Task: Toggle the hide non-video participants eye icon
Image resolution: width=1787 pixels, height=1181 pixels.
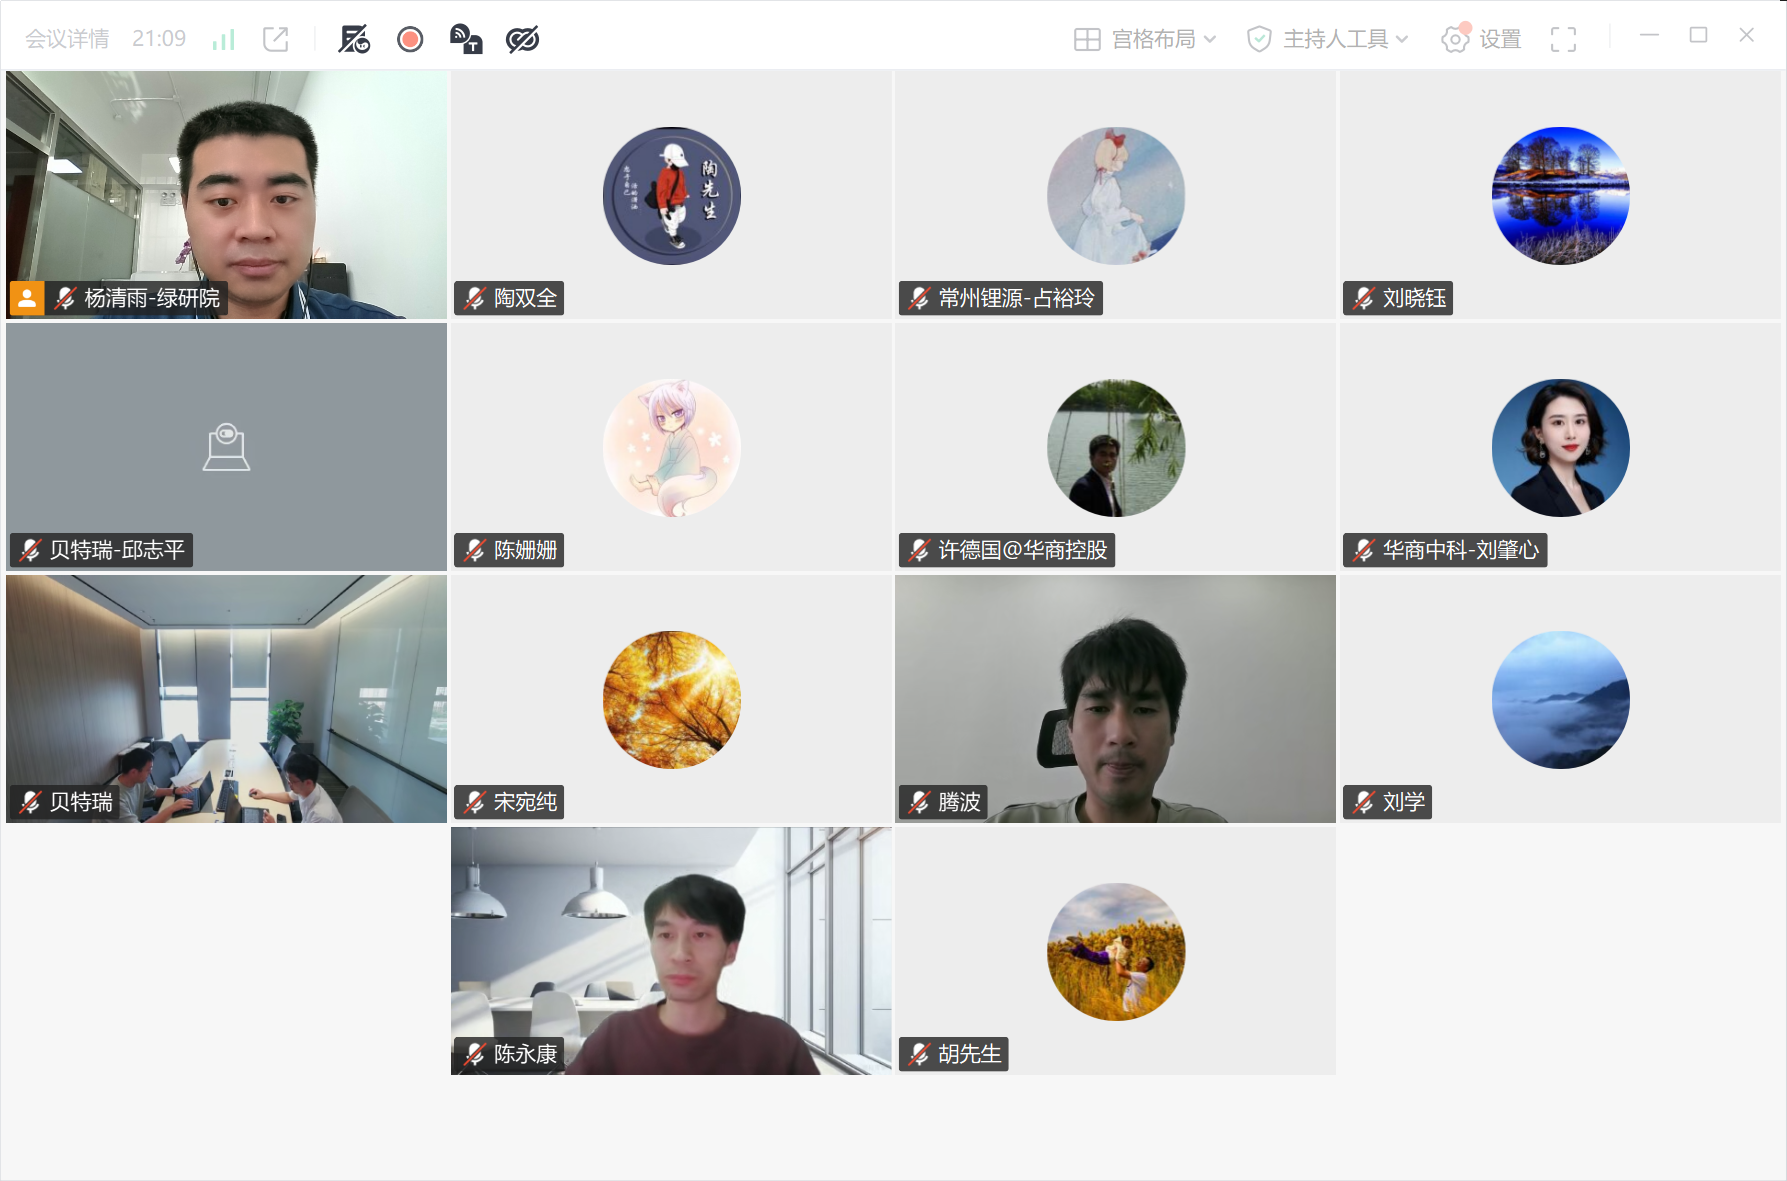Action: (522, 39)
